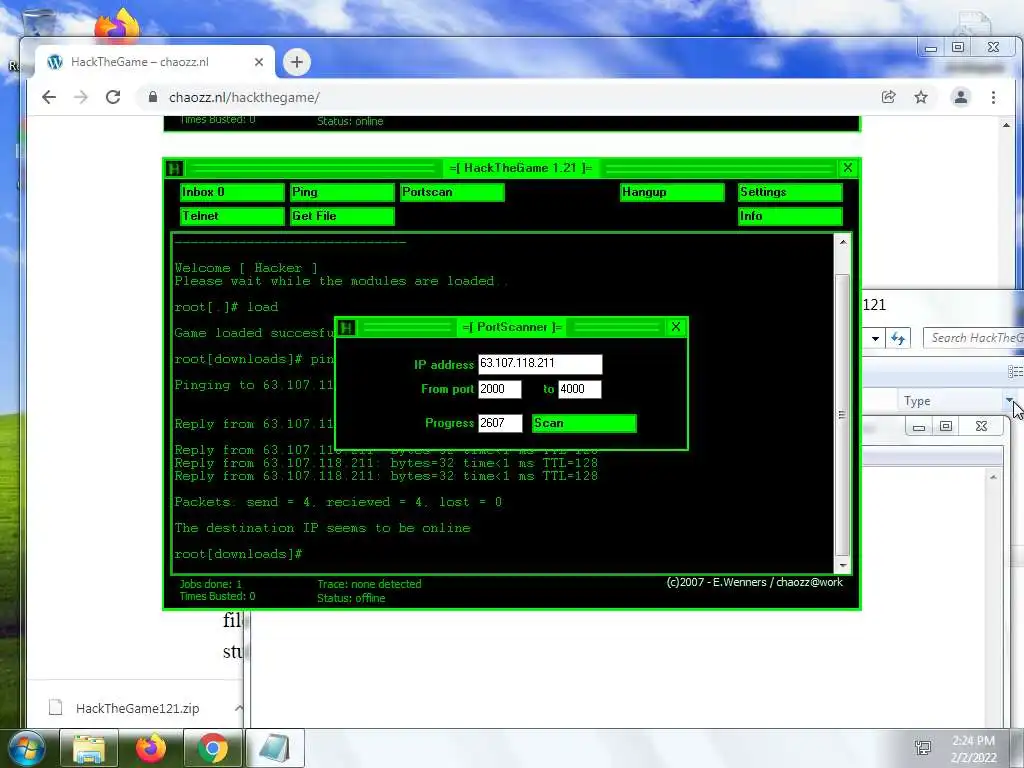
Task: Click Trace: none detected text
Action: point(370,584)
